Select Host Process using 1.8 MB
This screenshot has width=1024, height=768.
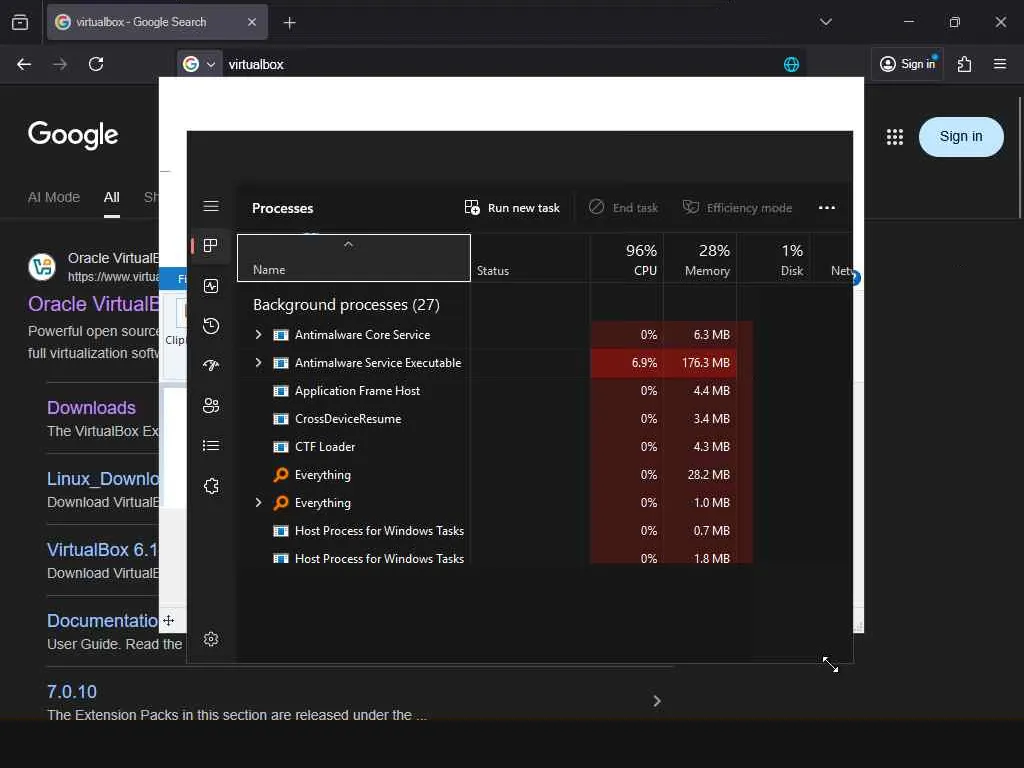[379, 558]
